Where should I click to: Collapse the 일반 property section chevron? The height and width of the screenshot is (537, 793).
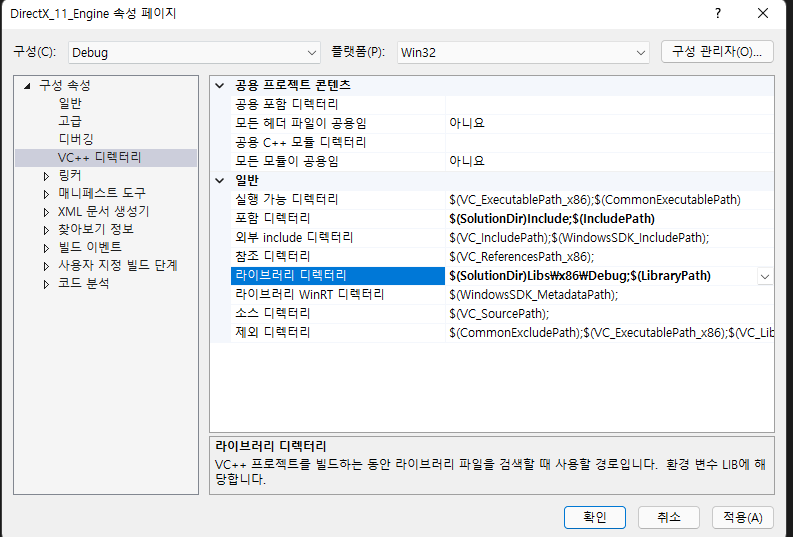(x=219, y=181)
